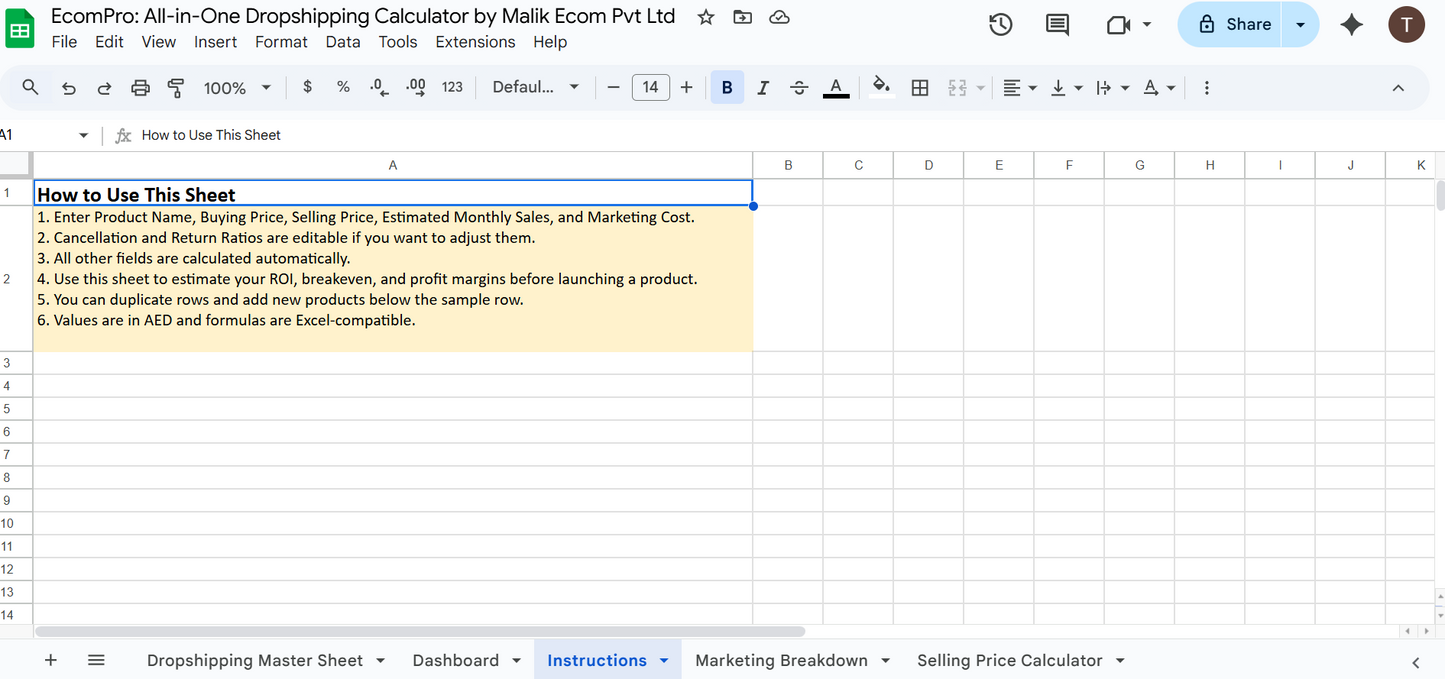The height and width of the screenshot is (679, 1445).
Task: Open the comments panel icon
Action: 1057,25
